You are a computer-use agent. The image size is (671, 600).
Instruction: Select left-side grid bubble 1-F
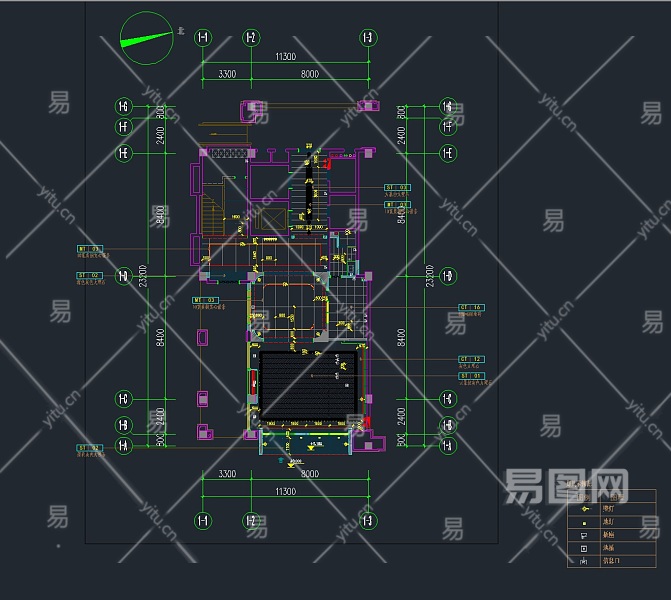coord(124,127)
